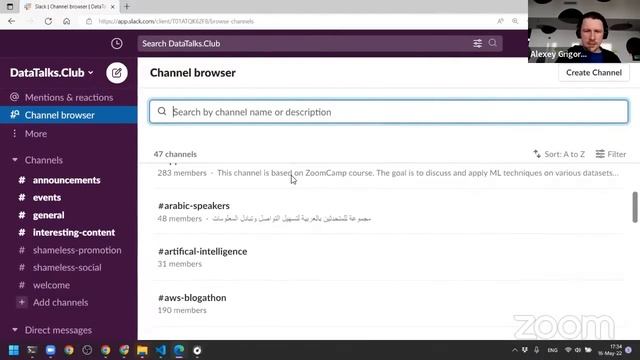640x360 pixels.
Task: Click the taskbar clock and date
Action: click(610, 350)
